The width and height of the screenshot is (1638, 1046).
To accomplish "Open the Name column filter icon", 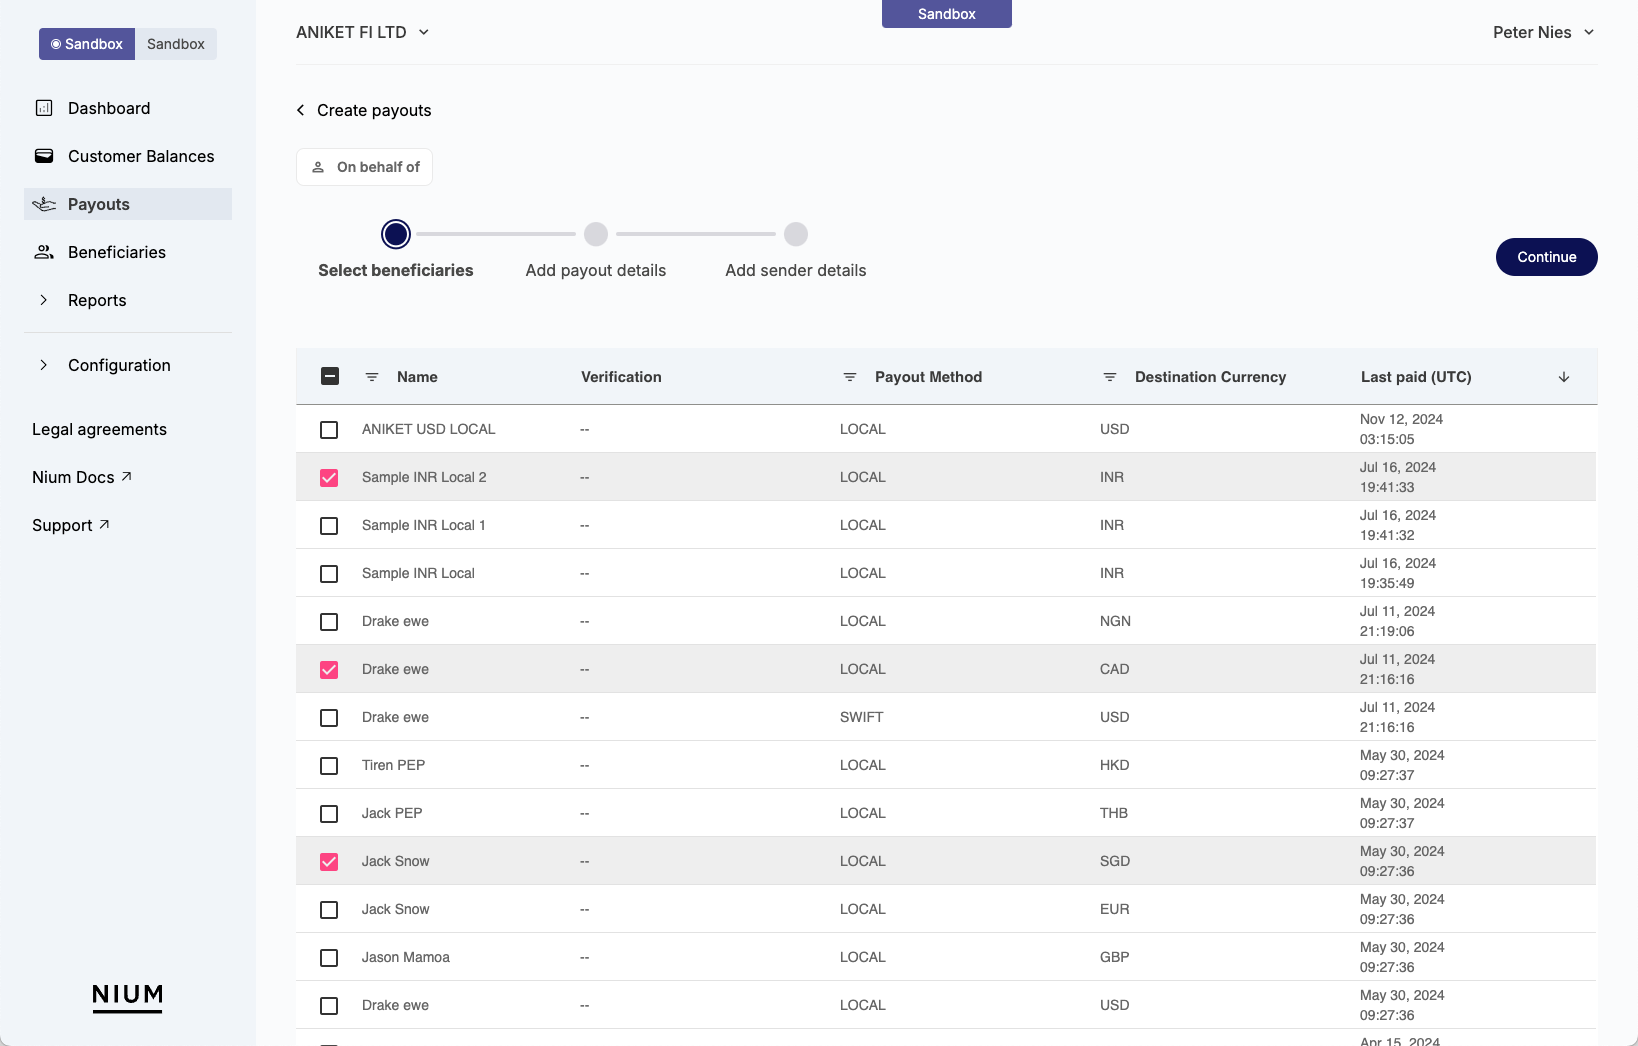I will pos(372,377).
